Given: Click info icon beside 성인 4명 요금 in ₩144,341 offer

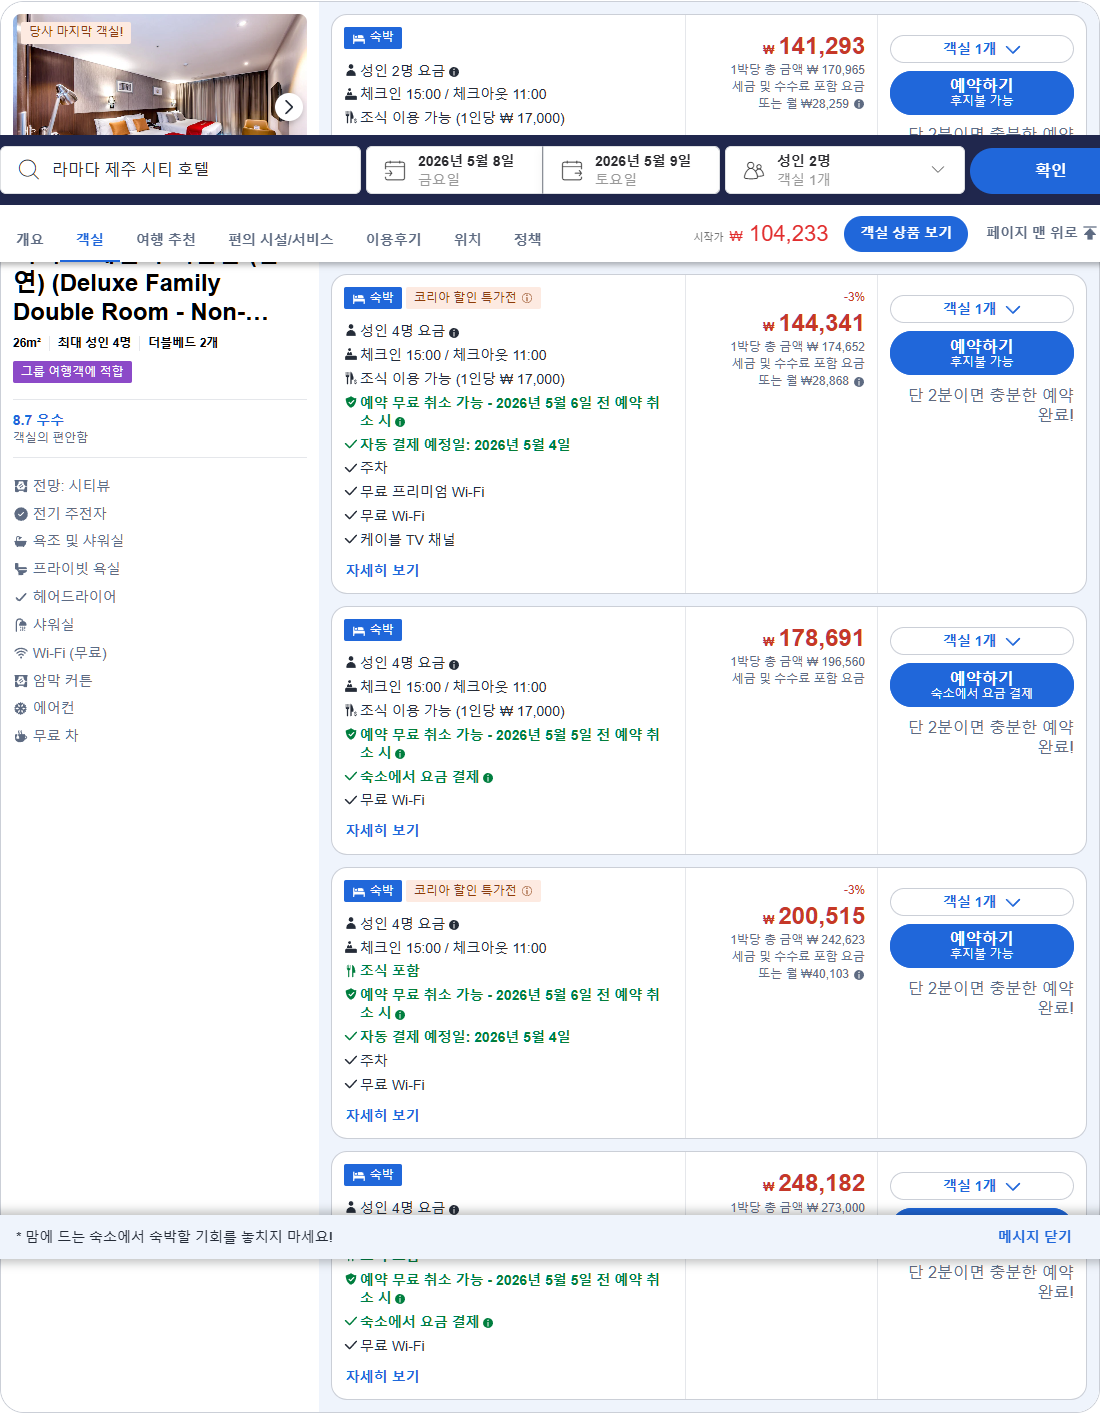Looking at the screenshot, I should (x=454, y=332).
